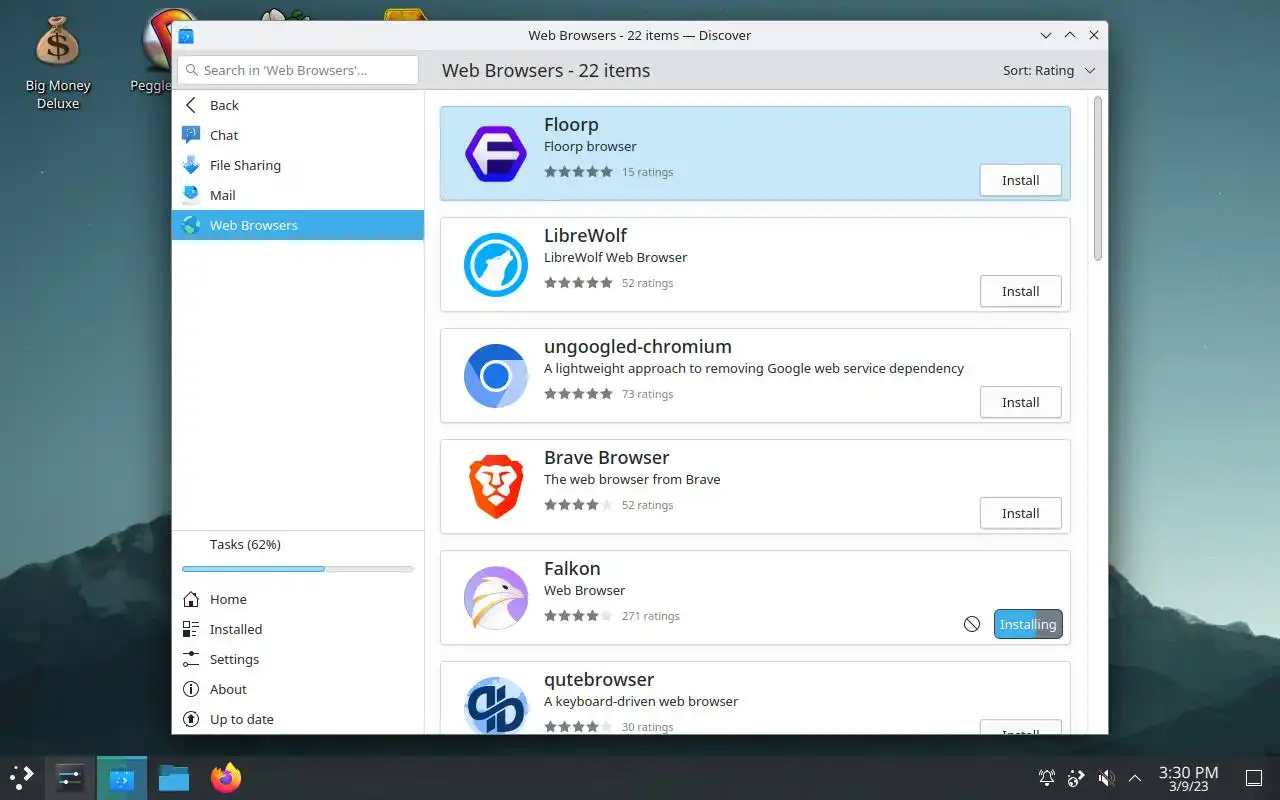This screenshot has width=1280, height=800.
Task: Select the Mail category
Action: [x=298, y=195]
